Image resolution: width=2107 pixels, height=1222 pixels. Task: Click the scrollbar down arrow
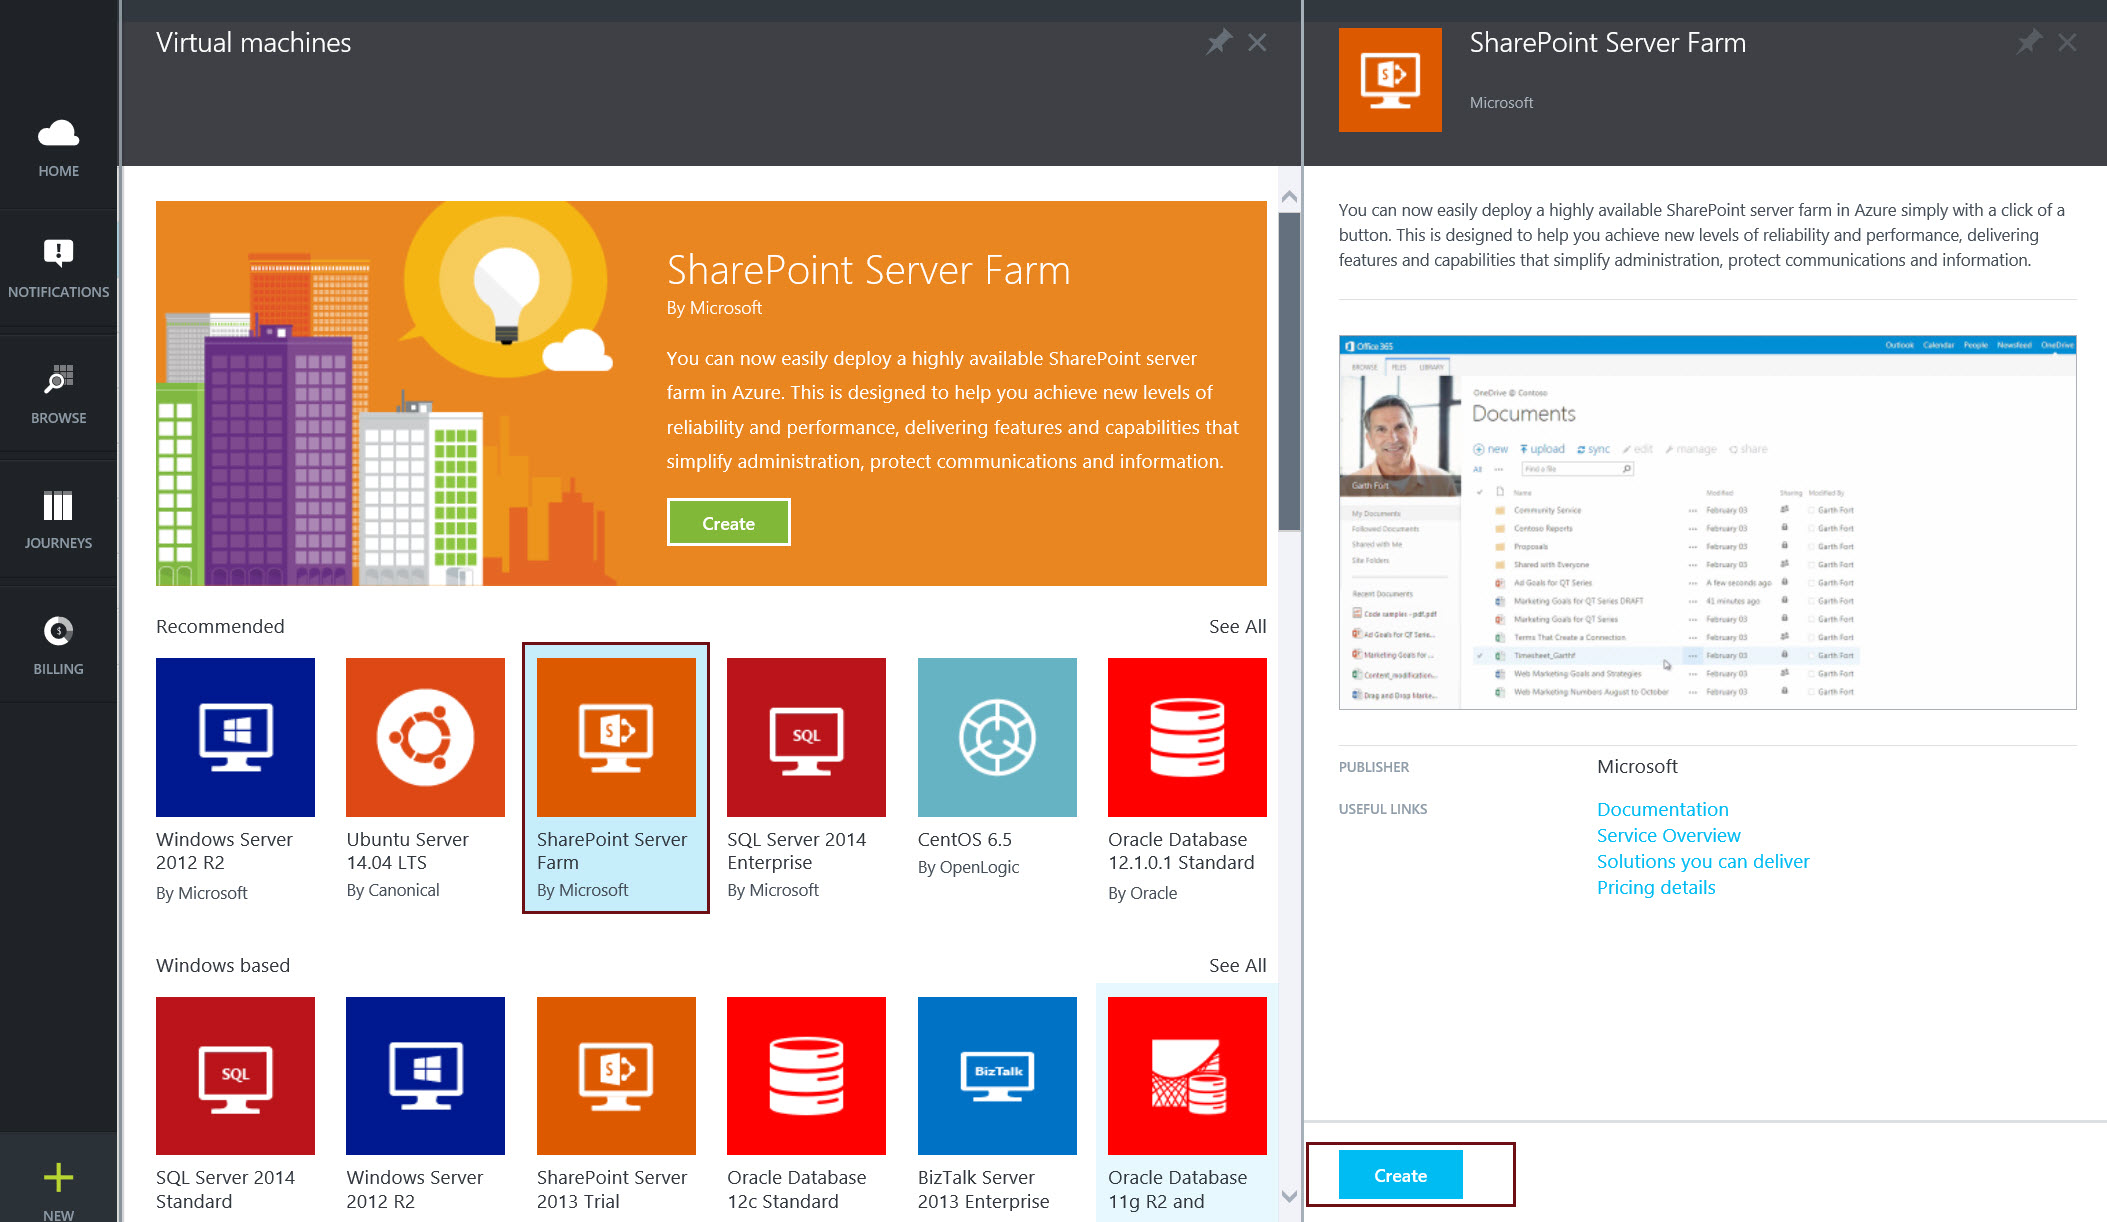coord(1289,1196)
